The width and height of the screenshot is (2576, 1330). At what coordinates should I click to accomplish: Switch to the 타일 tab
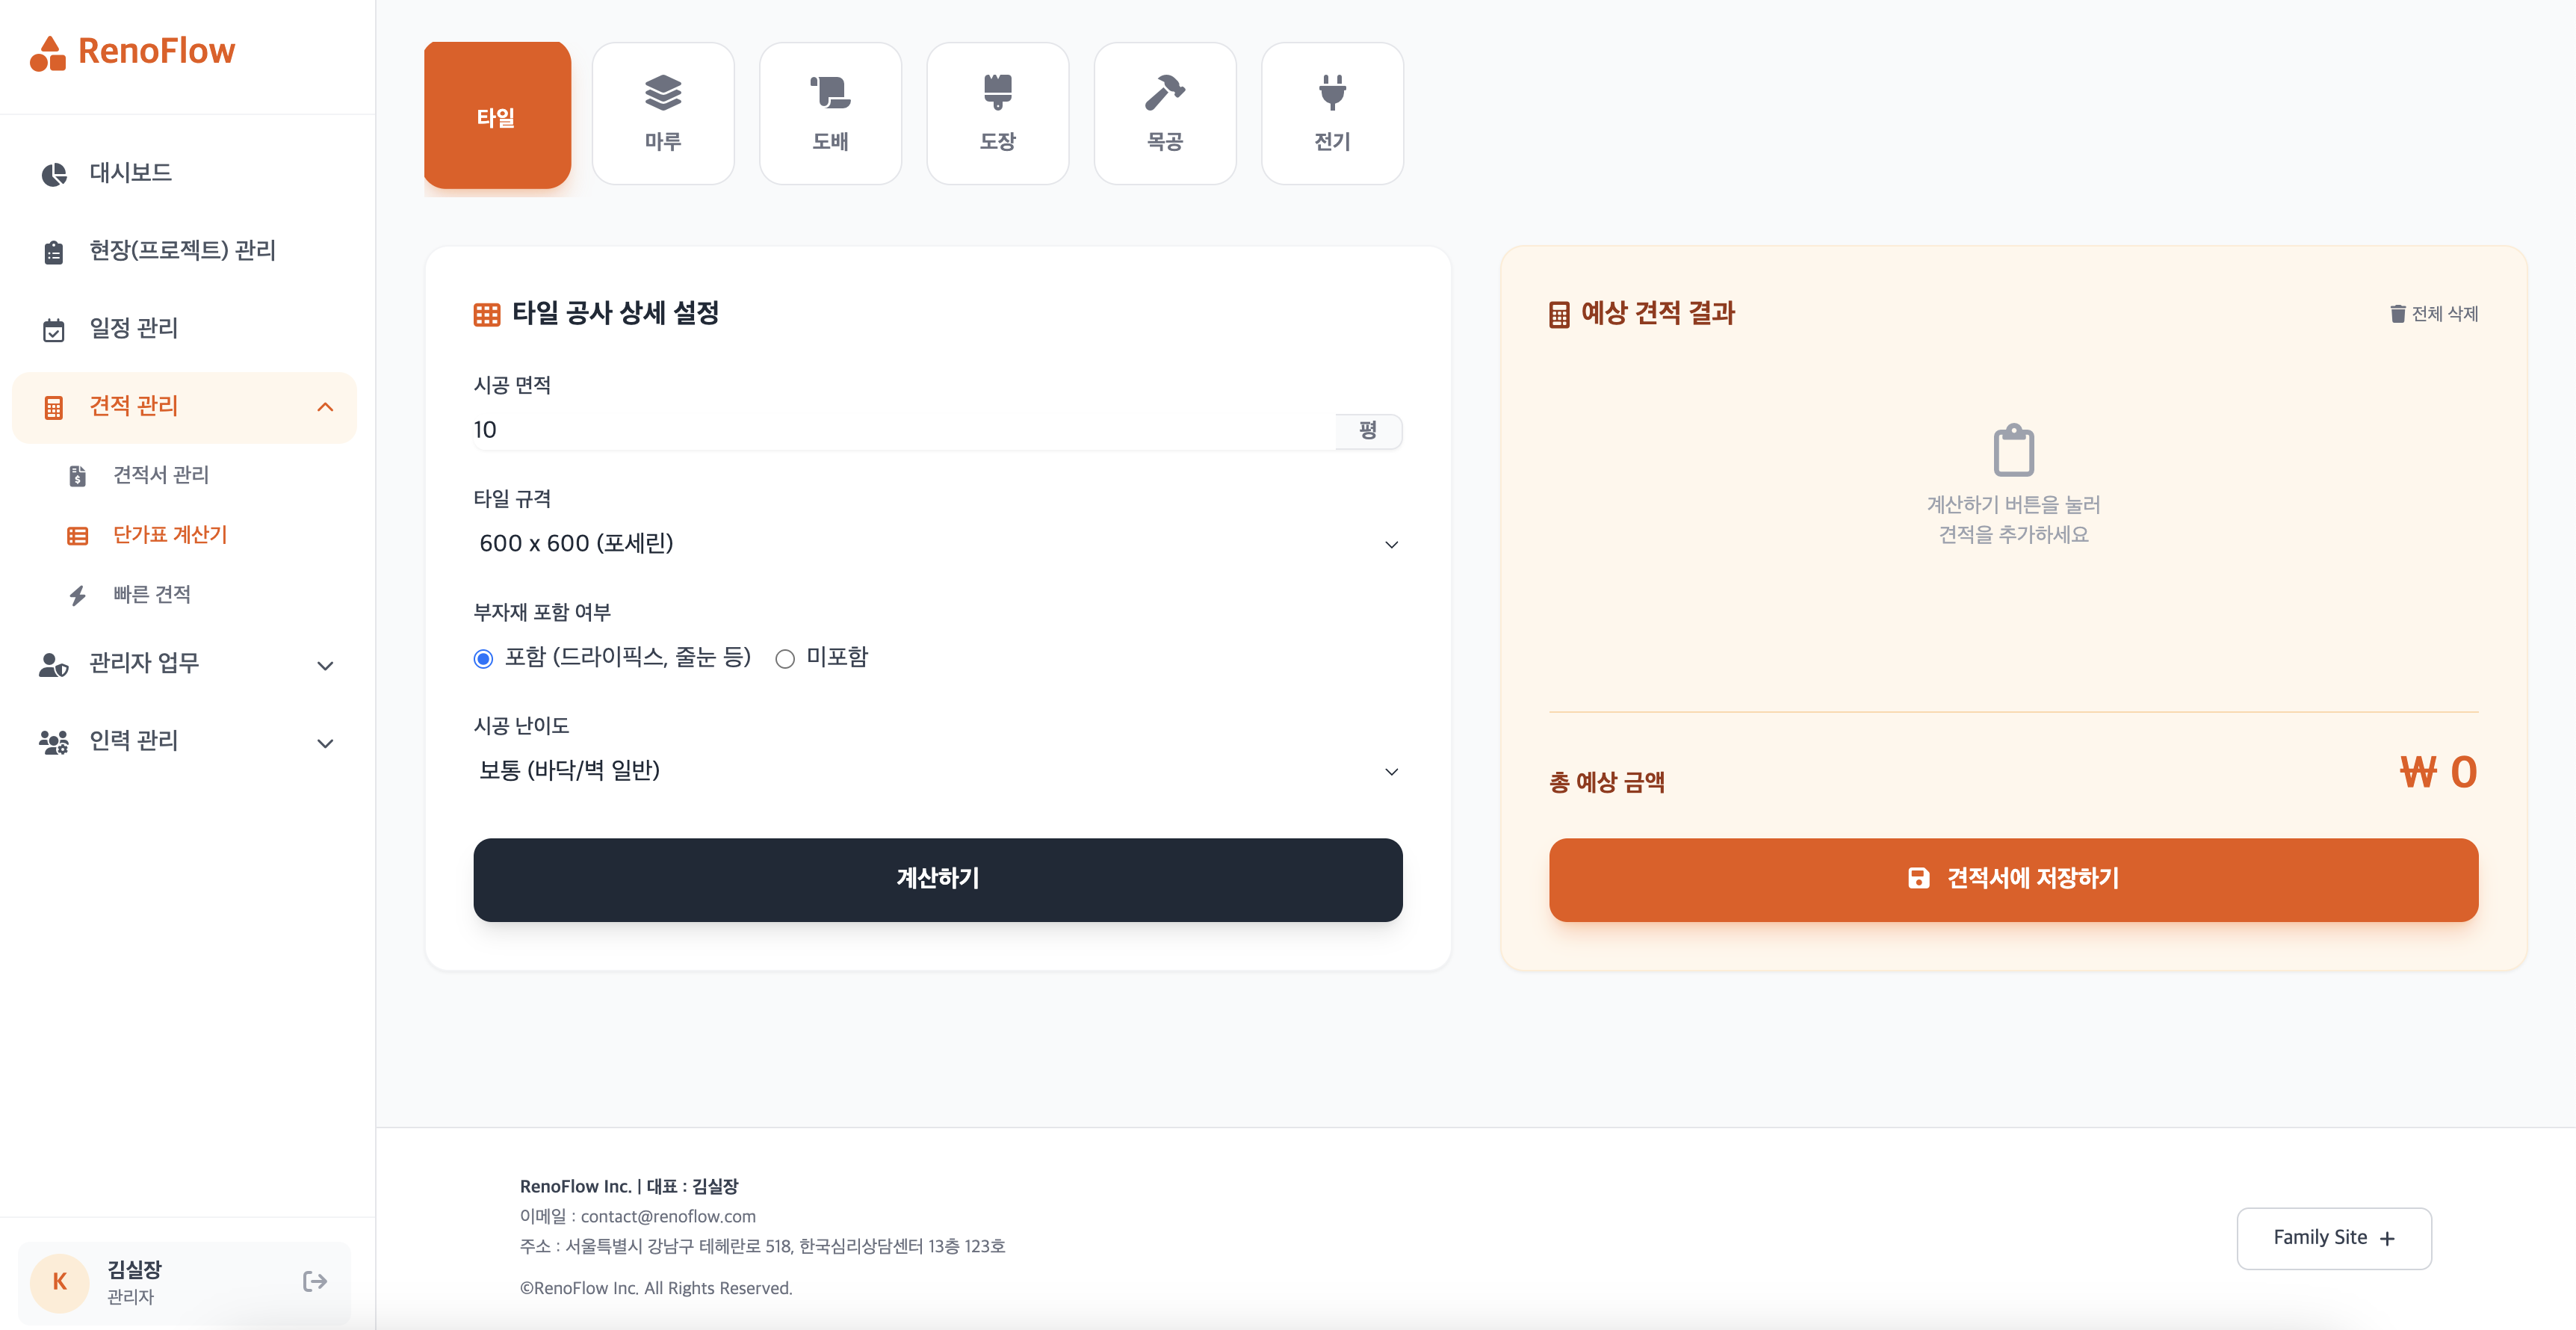tap(497, 115)
